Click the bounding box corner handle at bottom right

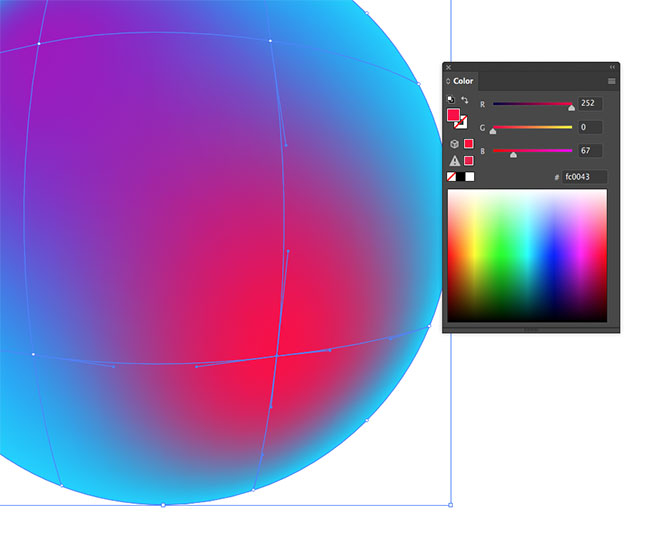(450, 505)
